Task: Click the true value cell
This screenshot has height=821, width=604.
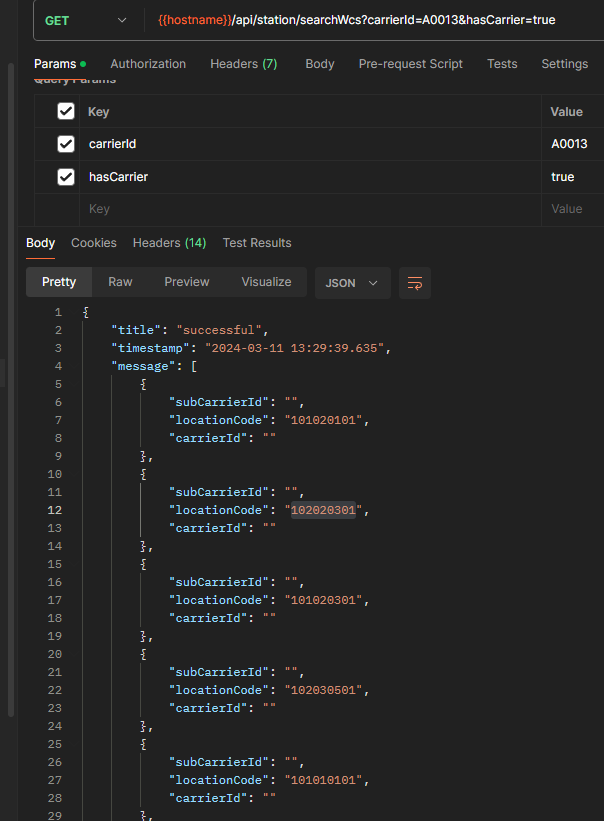Action: click(572, 177)
